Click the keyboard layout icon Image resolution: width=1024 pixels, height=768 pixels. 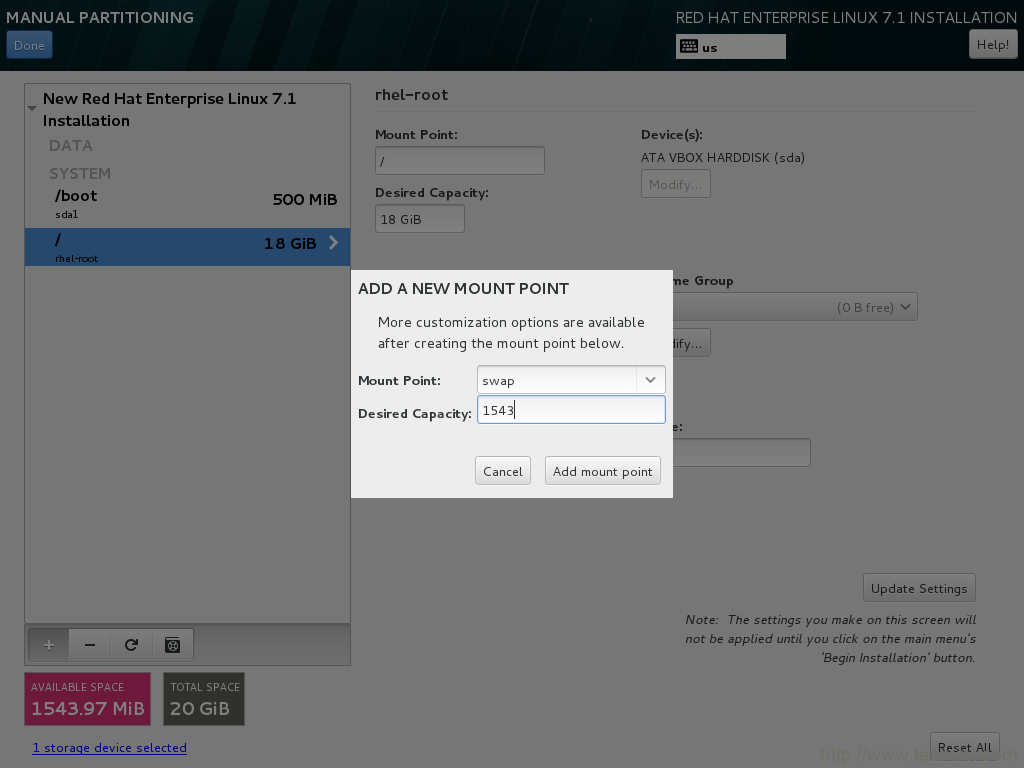(689, 46)
